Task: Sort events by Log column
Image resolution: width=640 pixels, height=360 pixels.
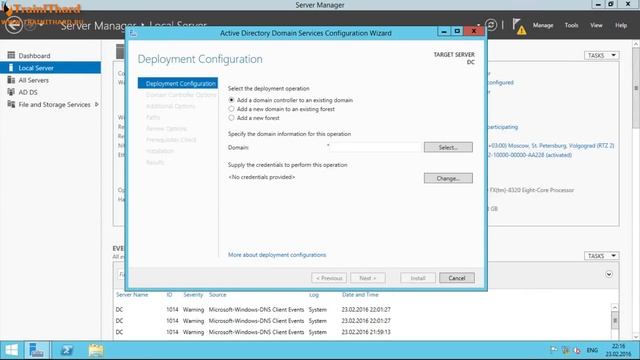Action: (313, 294)
